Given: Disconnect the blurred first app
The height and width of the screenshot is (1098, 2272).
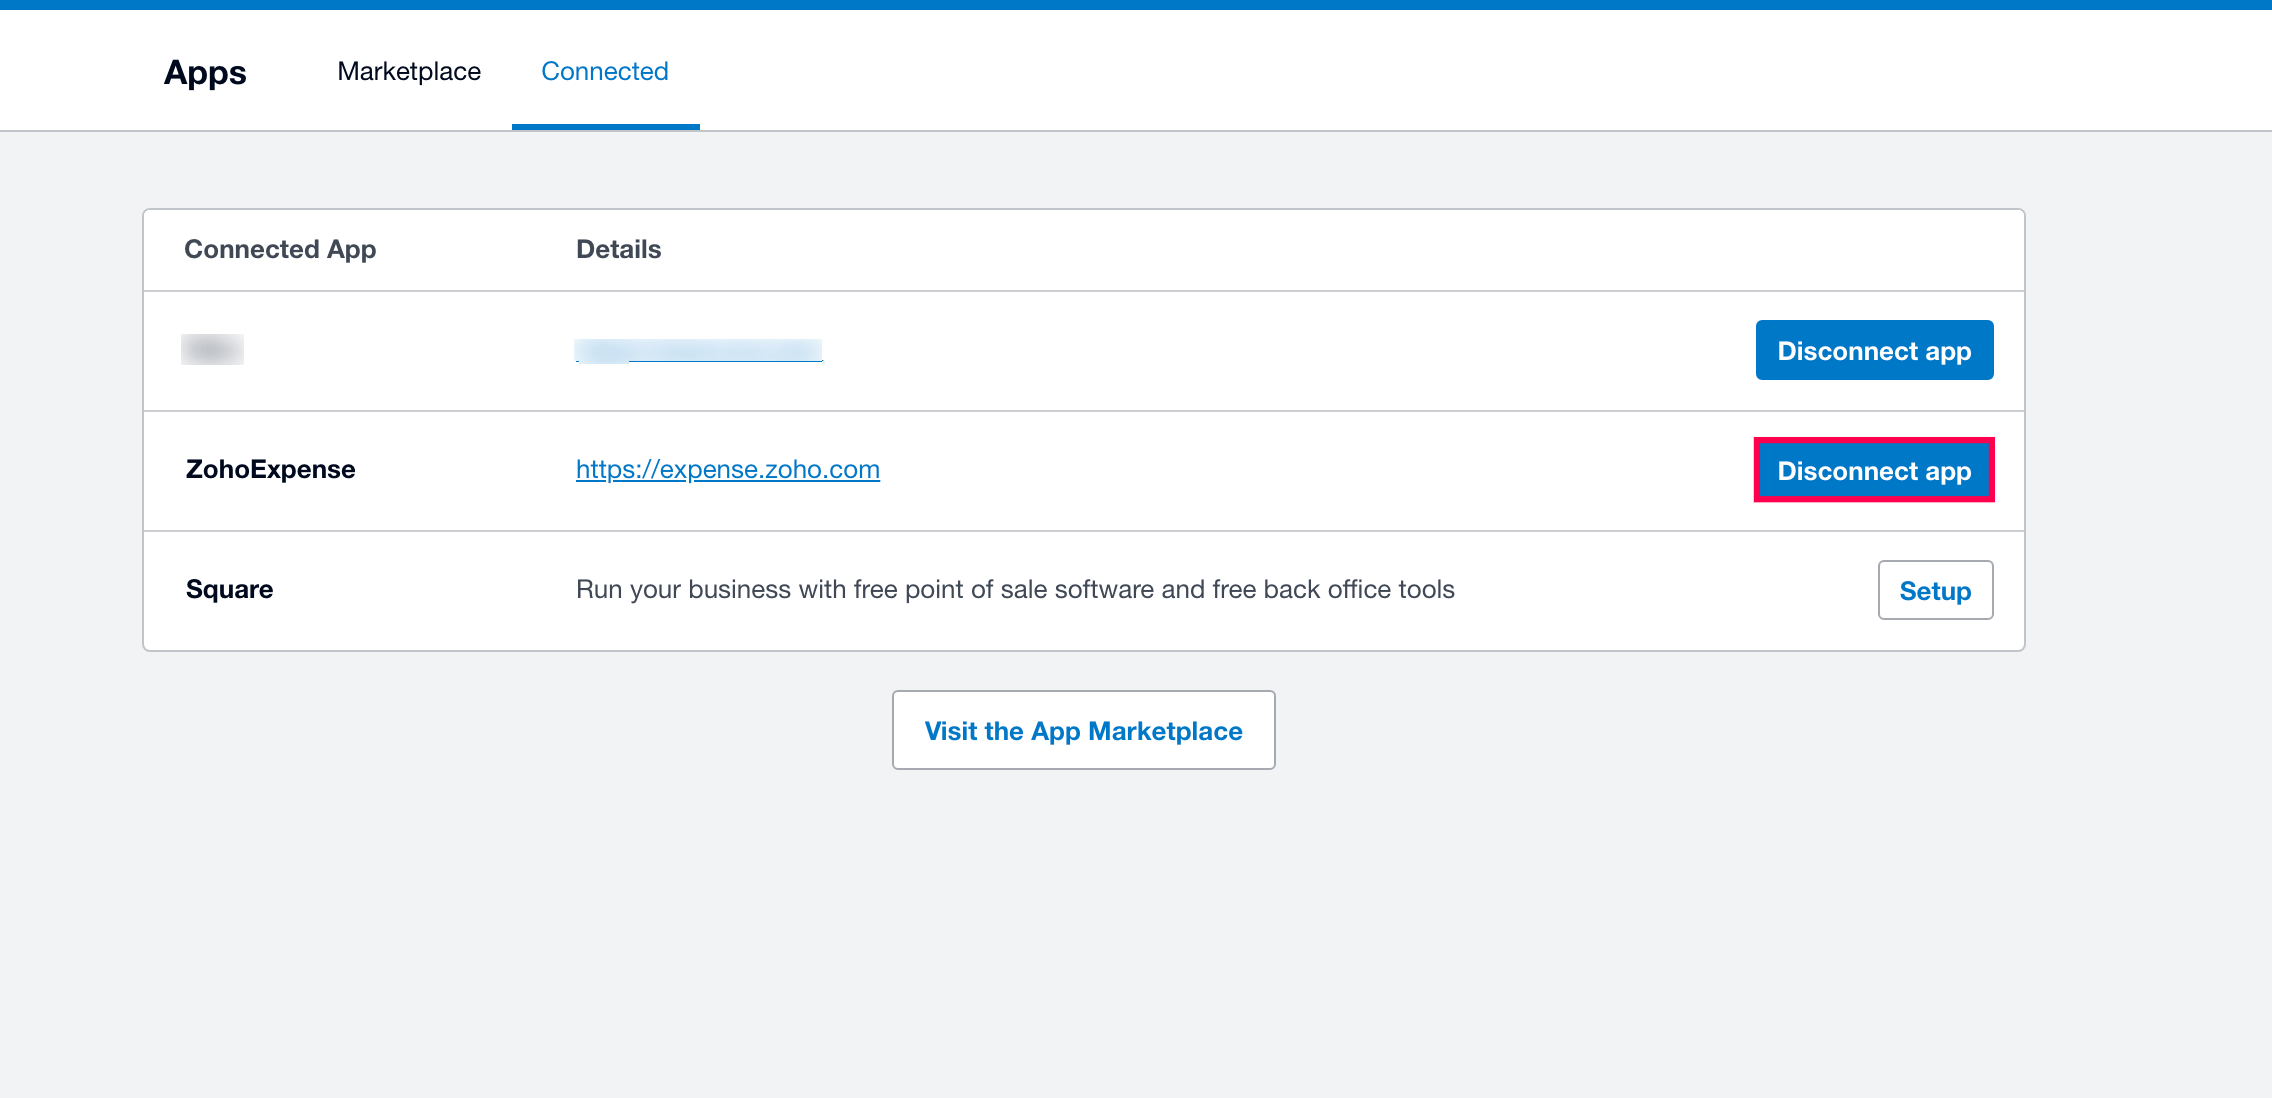Looking at the screenshot, I should coord(1873,350).
